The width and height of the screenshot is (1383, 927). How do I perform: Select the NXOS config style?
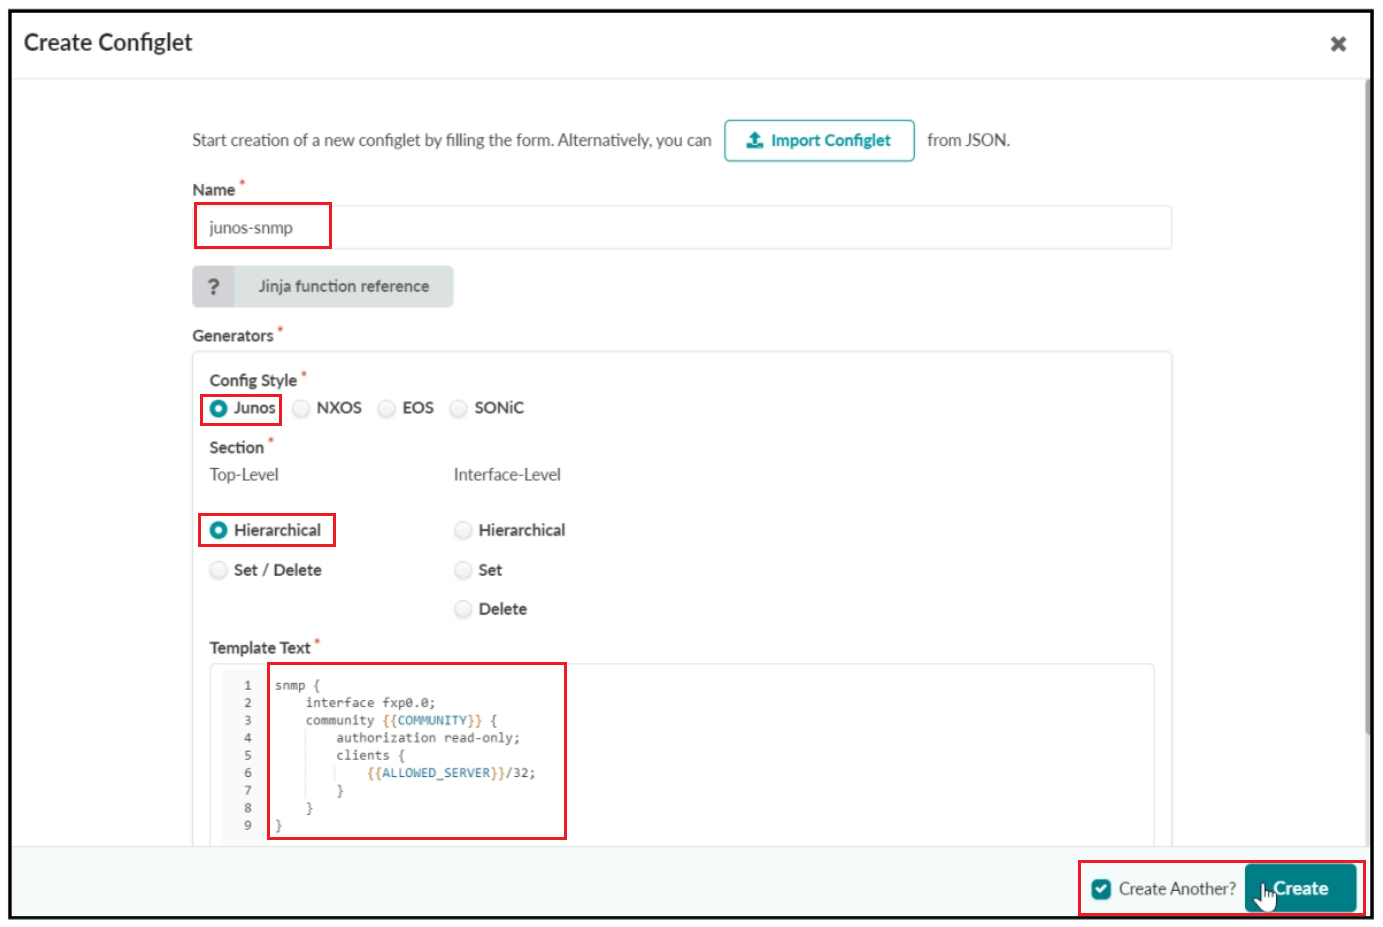[301, 408]
